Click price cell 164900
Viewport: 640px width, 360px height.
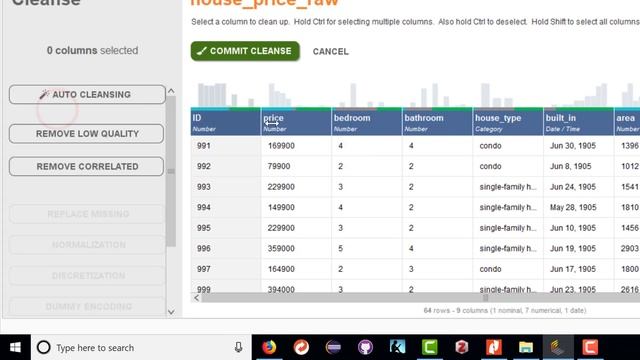click(x=296, y=269)
